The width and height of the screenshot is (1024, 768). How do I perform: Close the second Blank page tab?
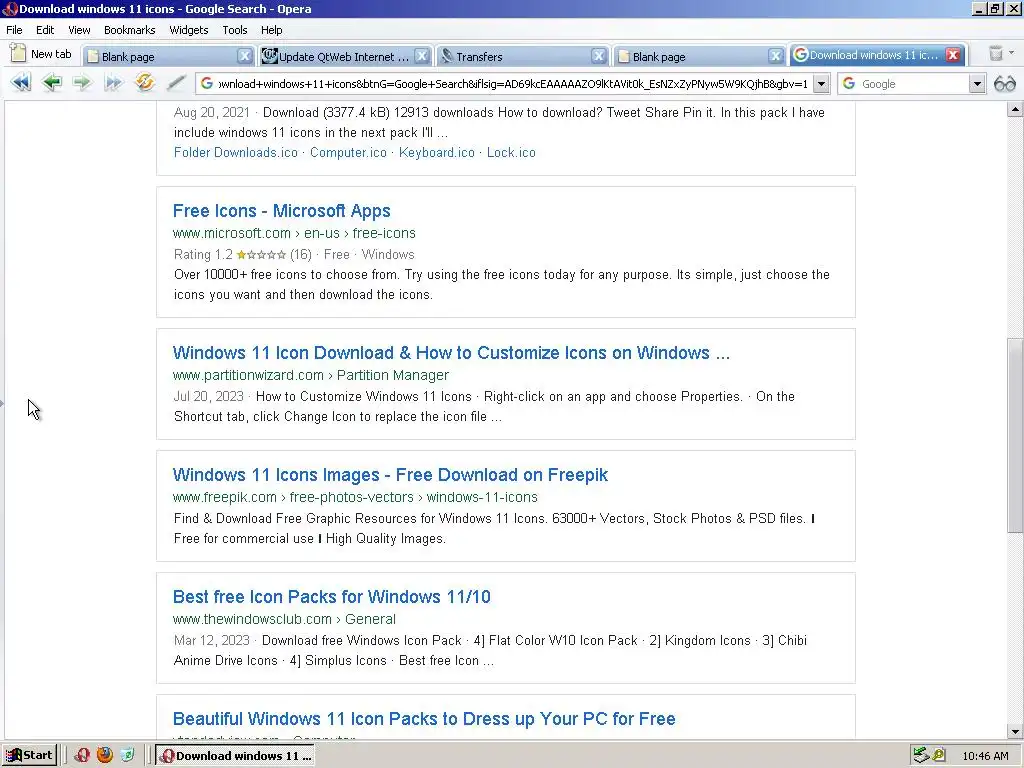pos(775,56)
